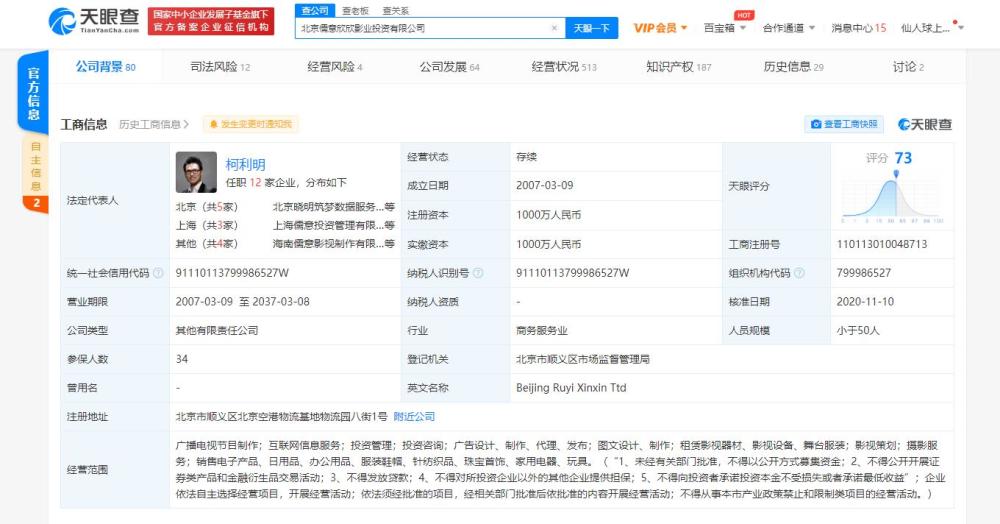Click the 纳税人识别号 help icon
Viewport: 1000px width, 524px height.
point(478,273)
